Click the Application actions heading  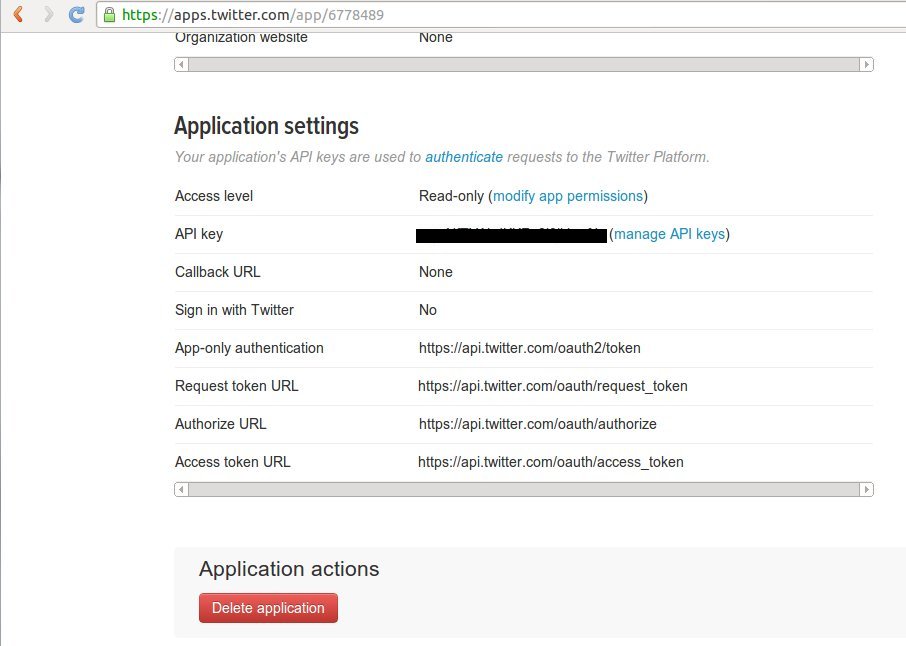[289, 569]
